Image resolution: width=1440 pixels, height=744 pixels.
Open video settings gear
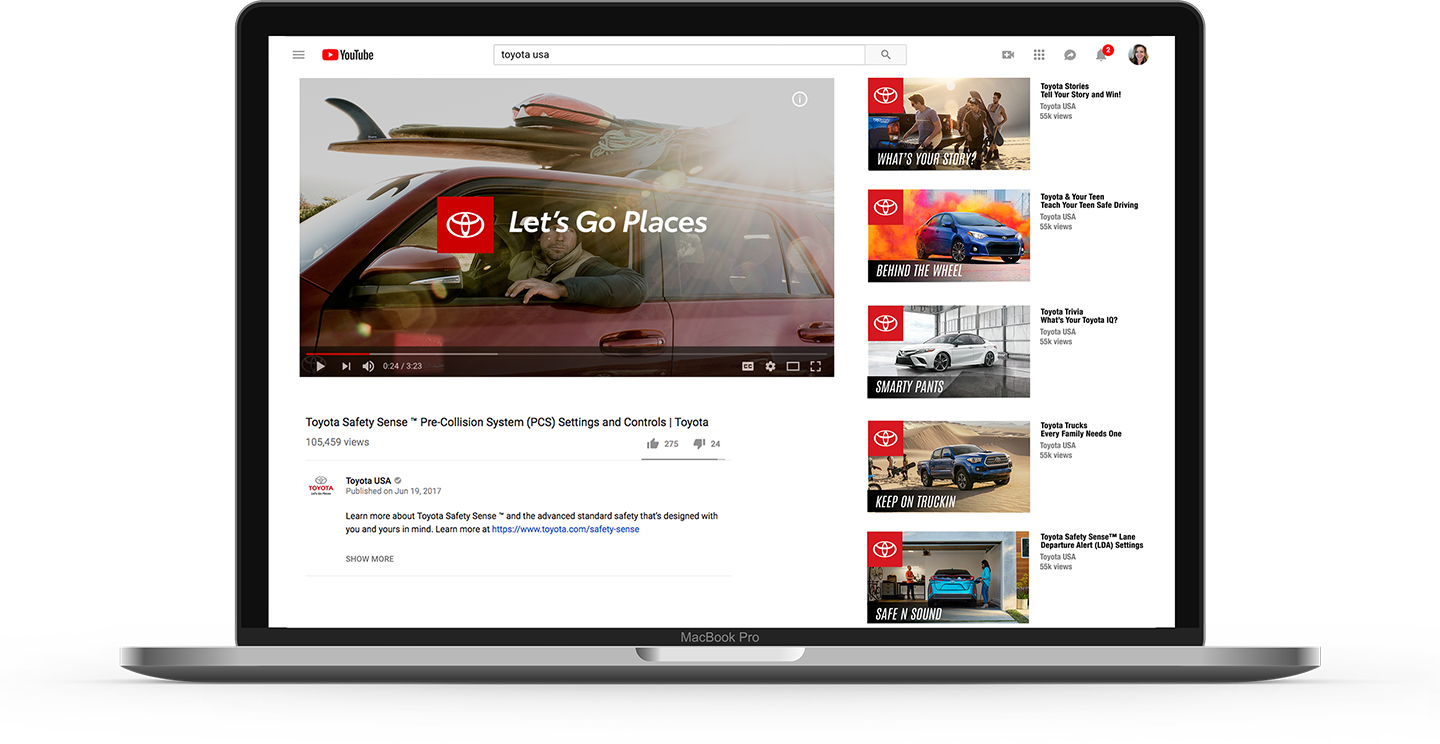[770, 366]
